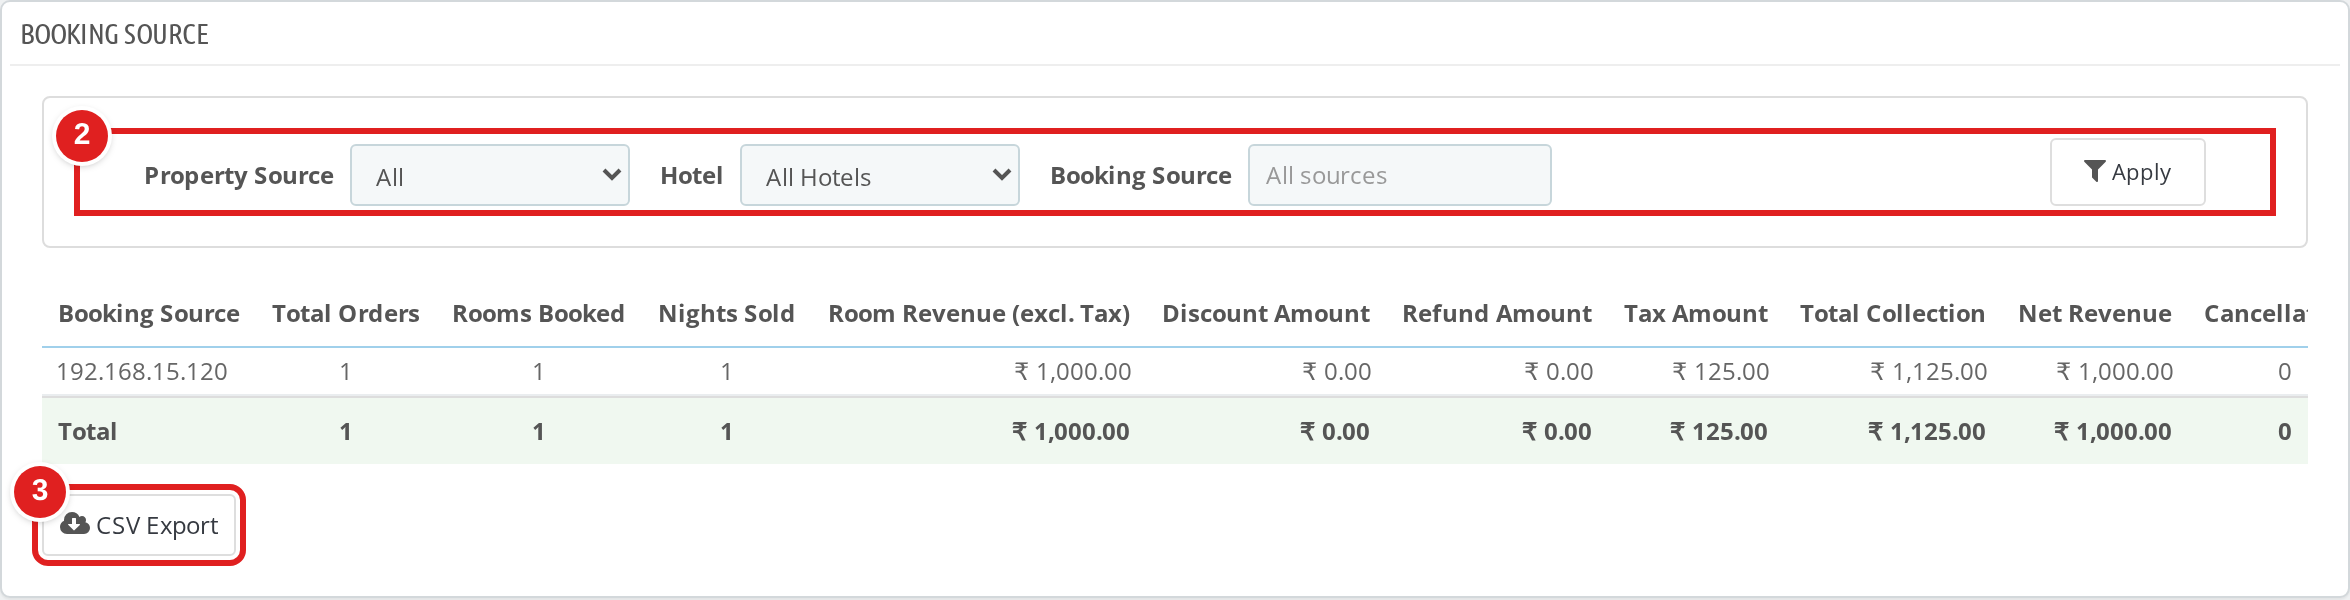Select the 192.168.15.120 booking source cell
2350x600 pixels.
pyautogui.click(x=142, y=371)
